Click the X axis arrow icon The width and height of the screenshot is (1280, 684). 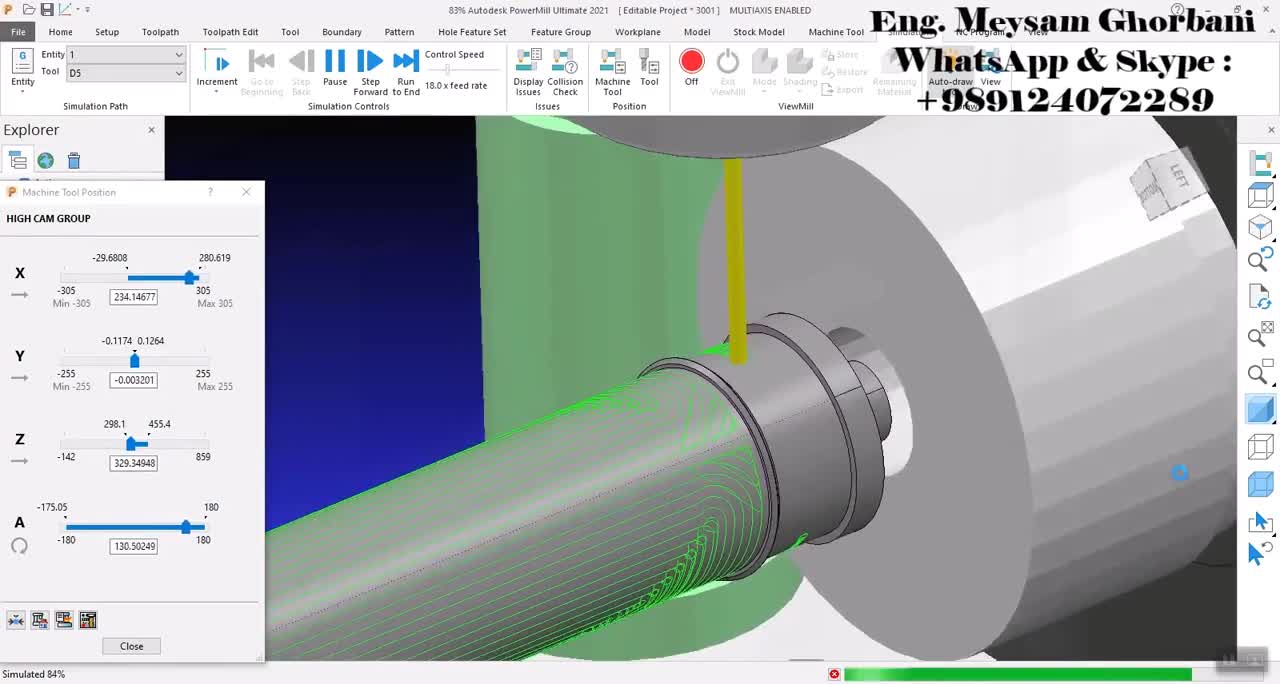(x=19, y=295)
